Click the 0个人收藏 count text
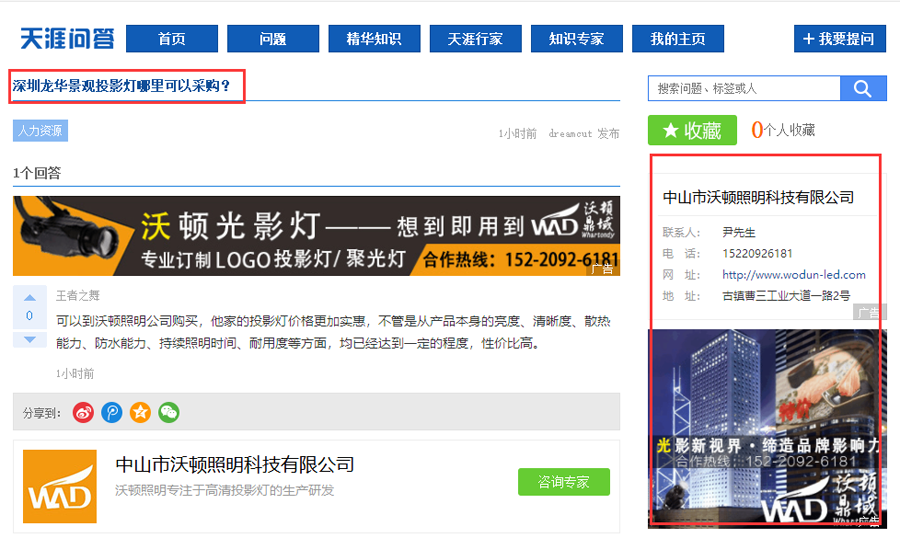This screenshot has width=900, height=538. 783,130
